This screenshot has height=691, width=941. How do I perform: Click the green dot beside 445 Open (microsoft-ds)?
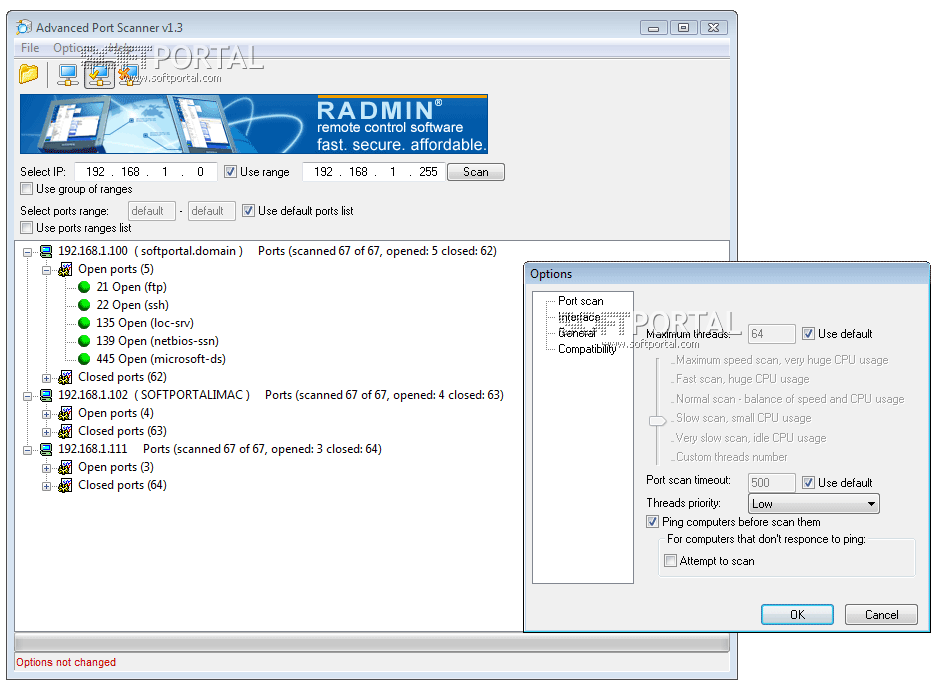[x=84, y=359]
